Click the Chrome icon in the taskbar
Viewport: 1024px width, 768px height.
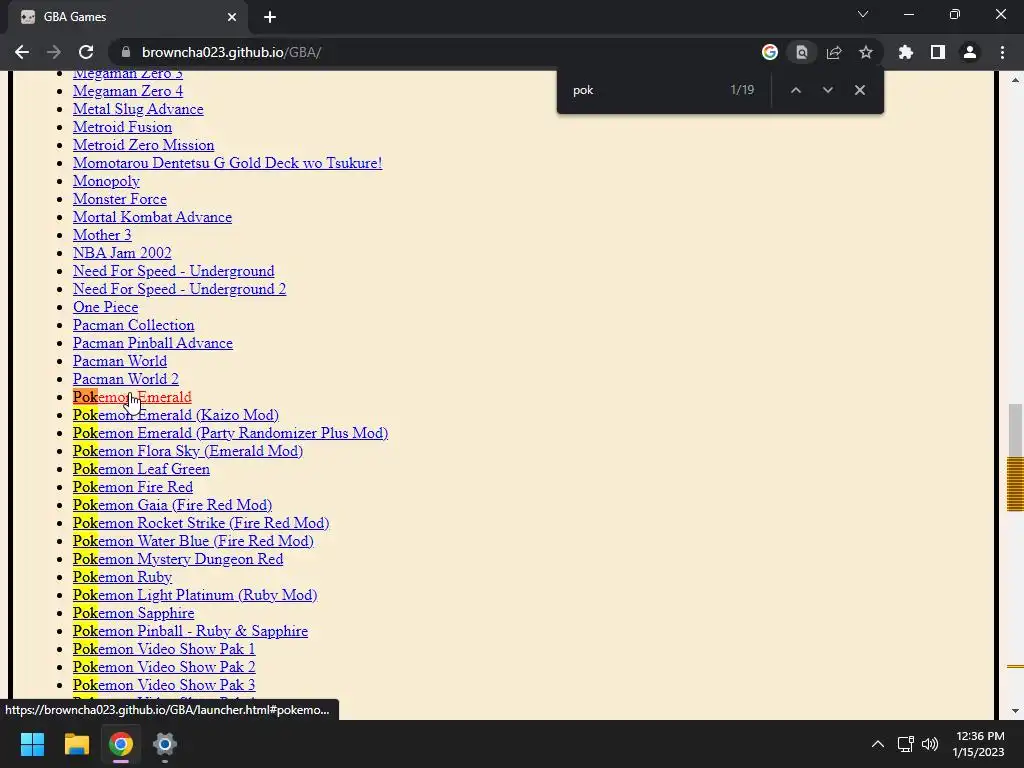point(121,744)
